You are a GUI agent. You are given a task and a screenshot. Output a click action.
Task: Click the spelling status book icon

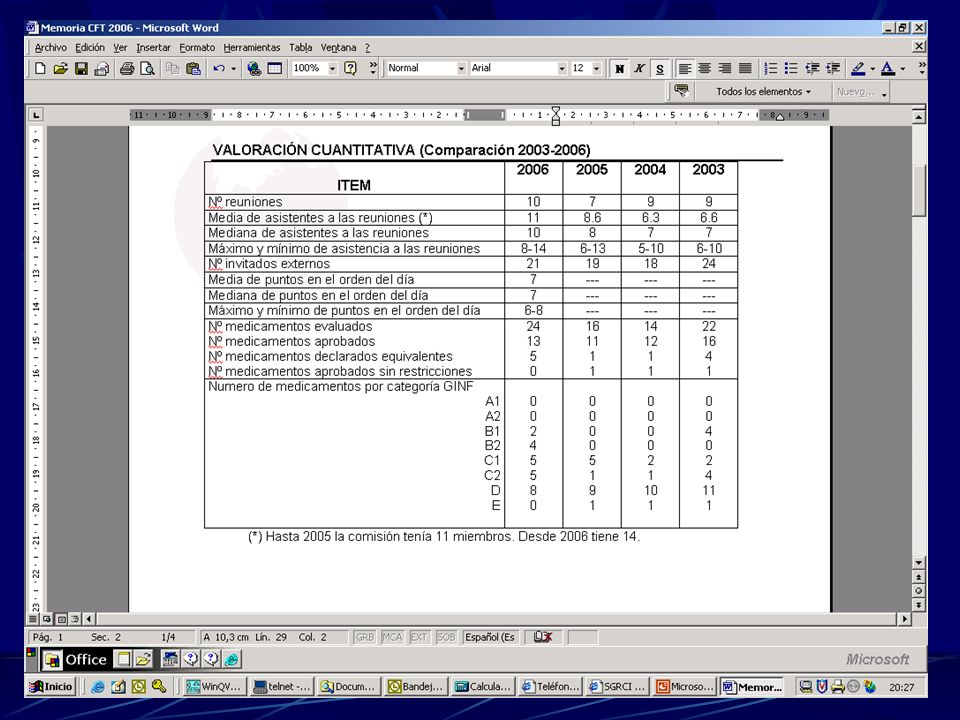click(542, 637)
